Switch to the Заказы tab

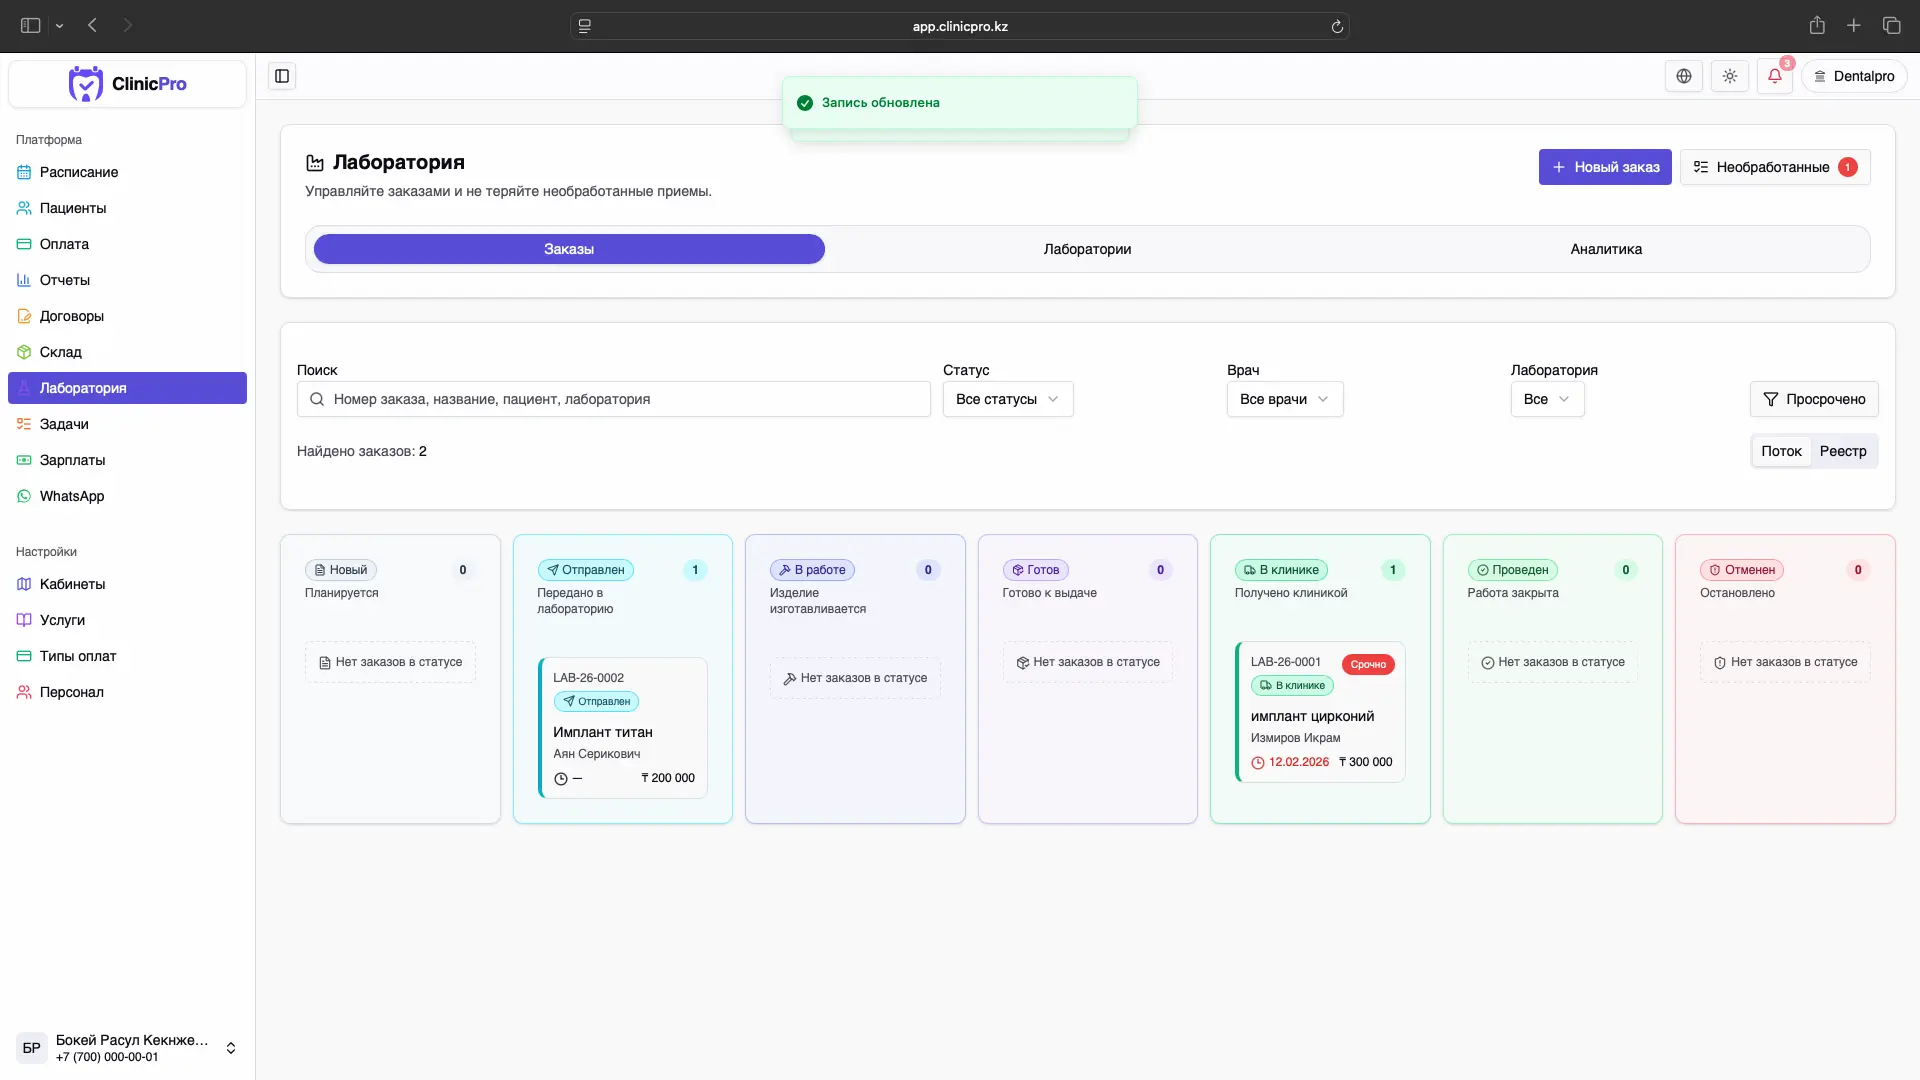pyautogui.click(x=569, y=249)
